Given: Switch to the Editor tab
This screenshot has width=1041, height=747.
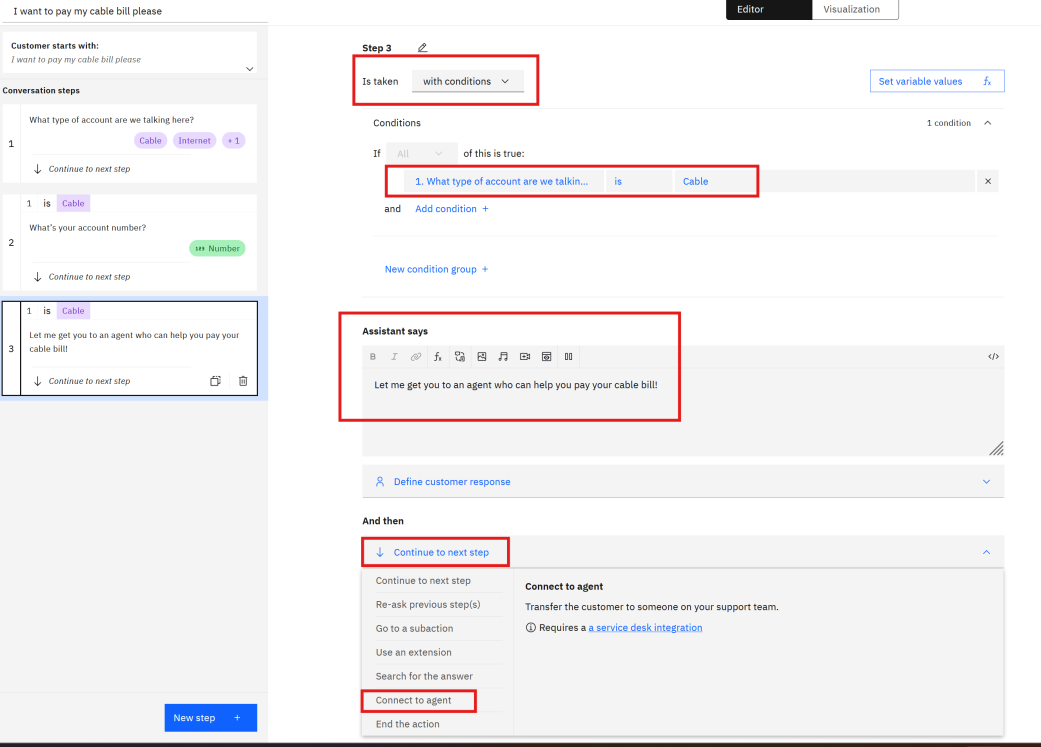Looking at the screenshot, I should pos(769,9).
